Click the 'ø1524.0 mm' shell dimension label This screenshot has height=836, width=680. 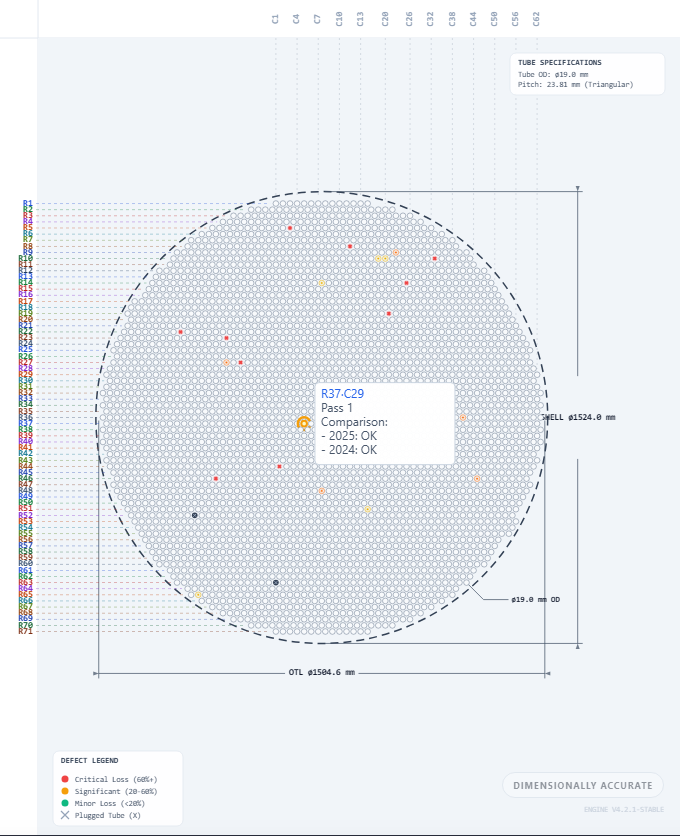tap(591, 417)
